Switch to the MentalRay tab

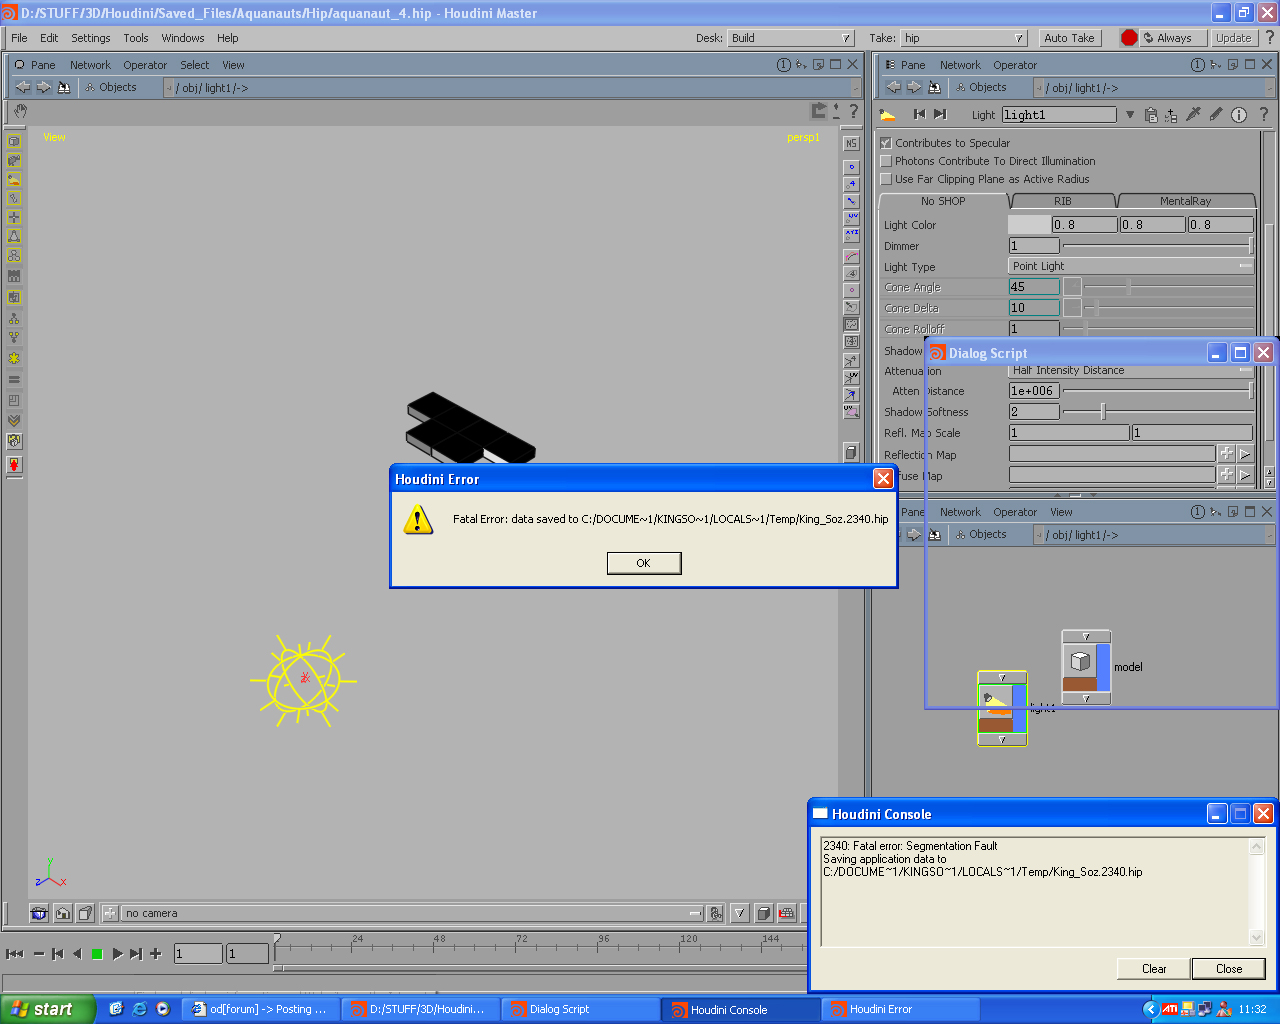click(1185, 201)
